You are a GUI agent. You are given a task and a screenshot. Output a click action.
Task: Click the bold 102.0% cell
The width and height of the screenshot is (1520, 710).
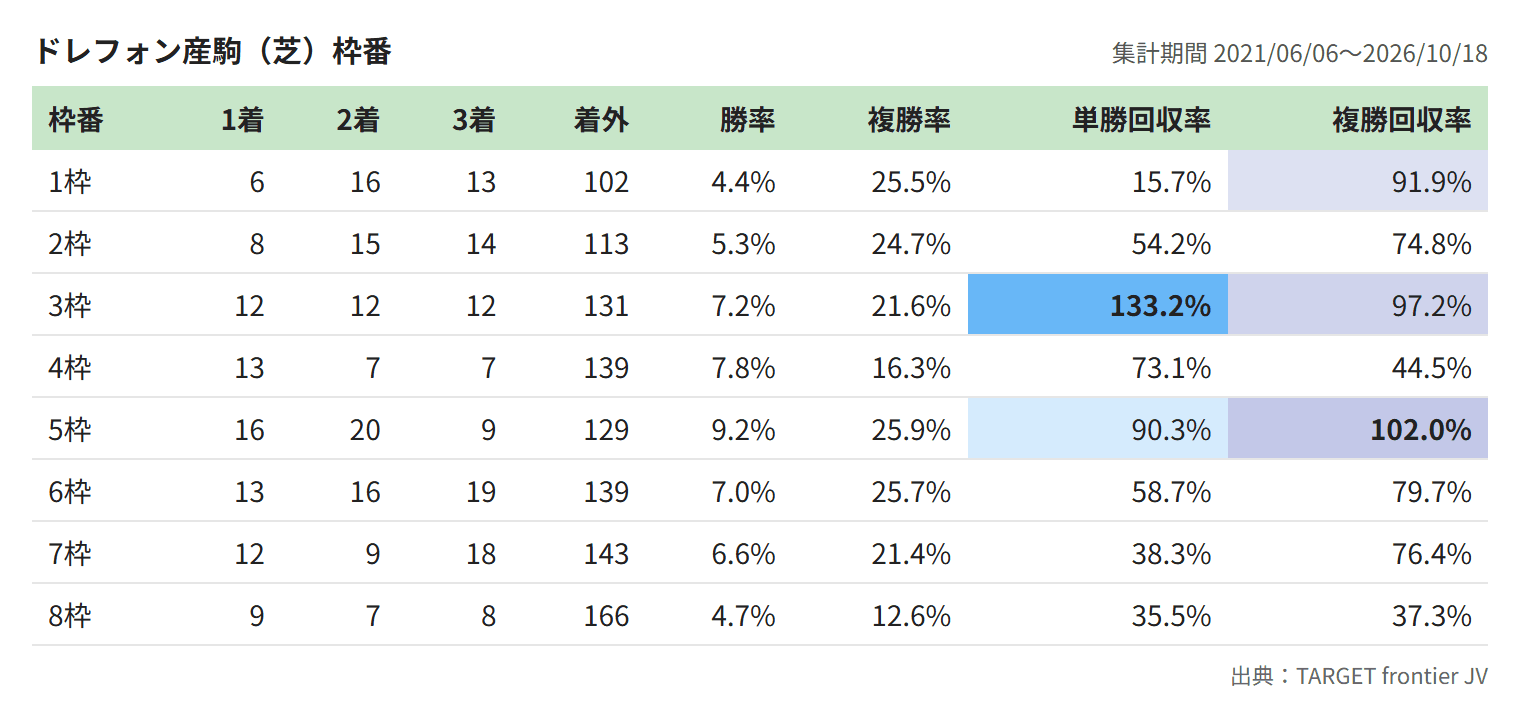click(1358, 429)
